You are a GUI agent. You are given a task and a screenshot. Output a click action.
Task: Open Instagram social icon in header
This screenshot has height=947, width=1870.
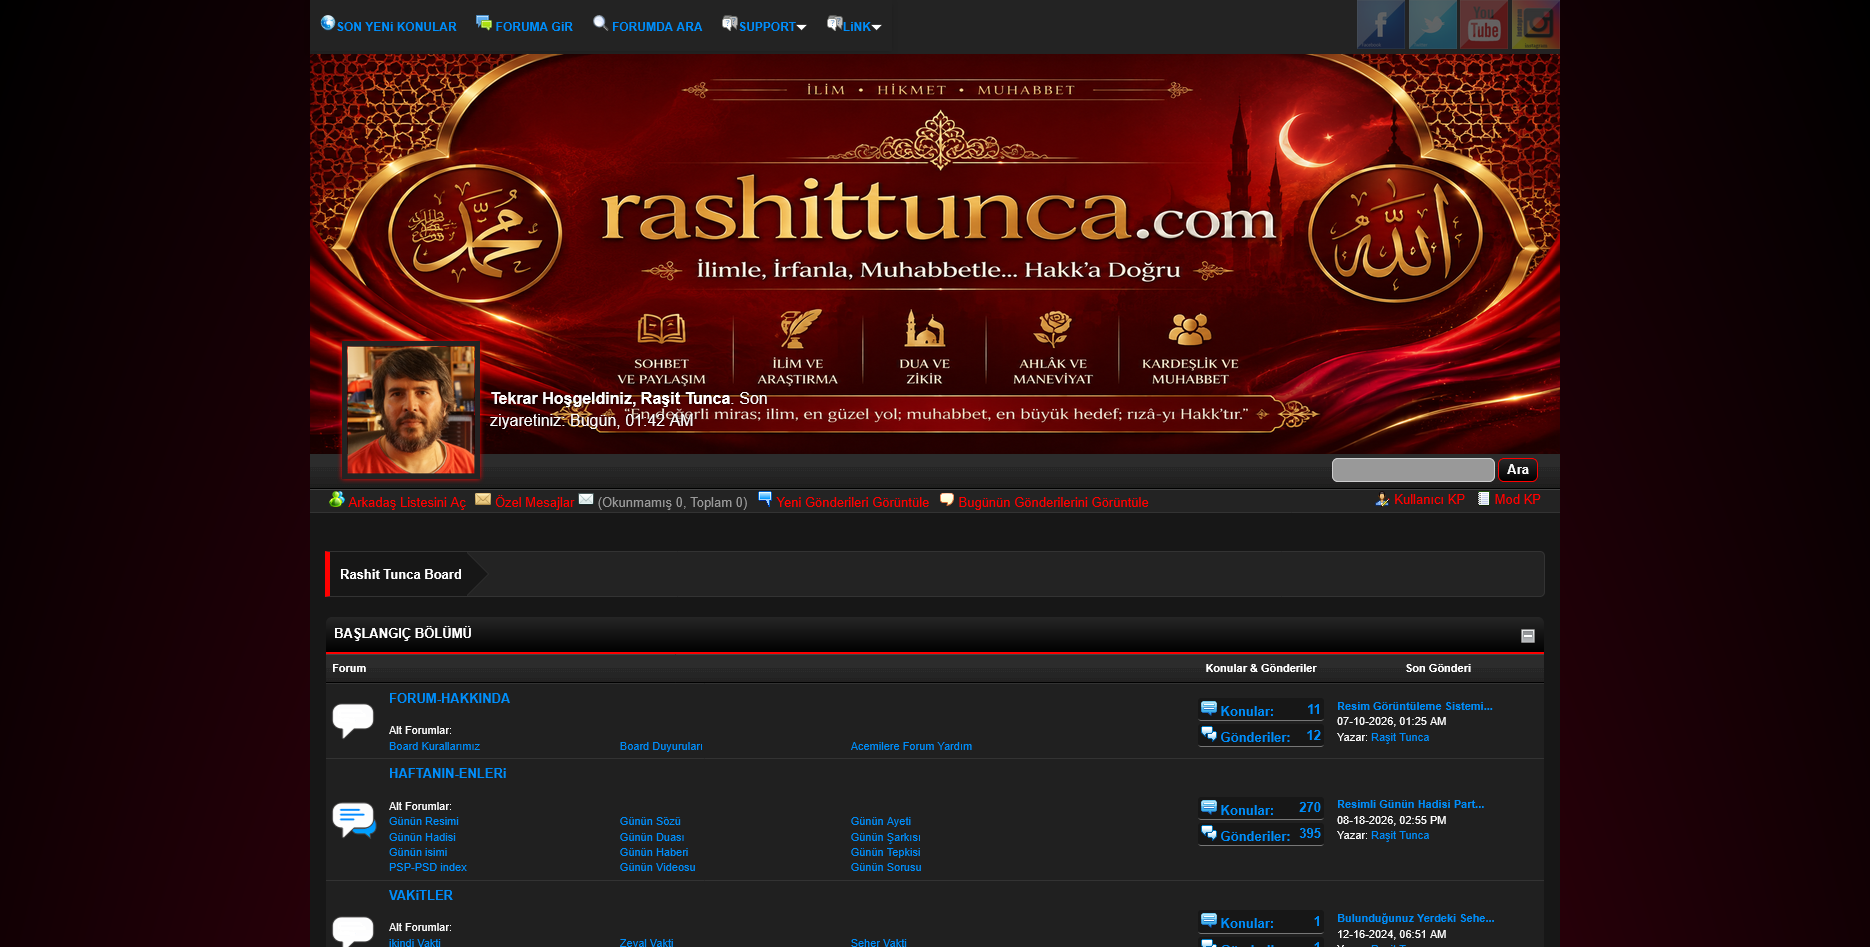click(1535, 25)
